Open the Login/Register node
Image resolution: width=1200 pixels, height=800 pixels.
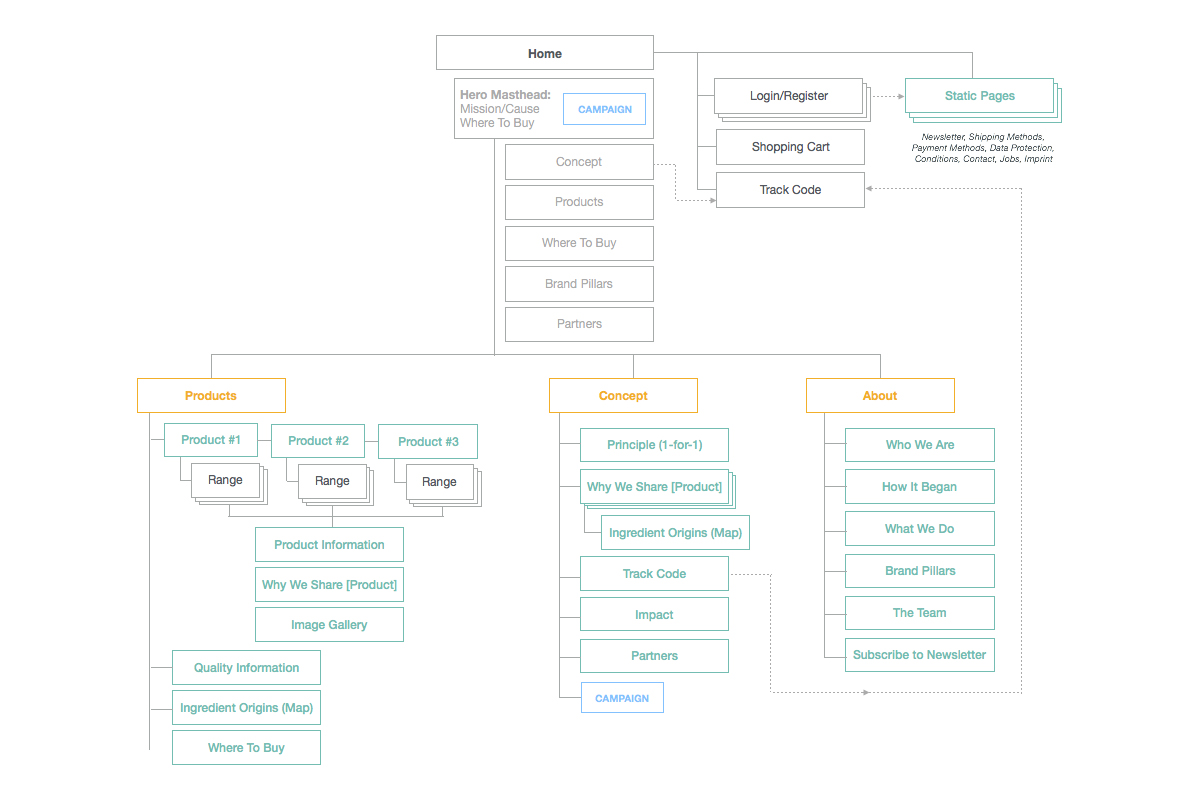[x=788, y=96]
